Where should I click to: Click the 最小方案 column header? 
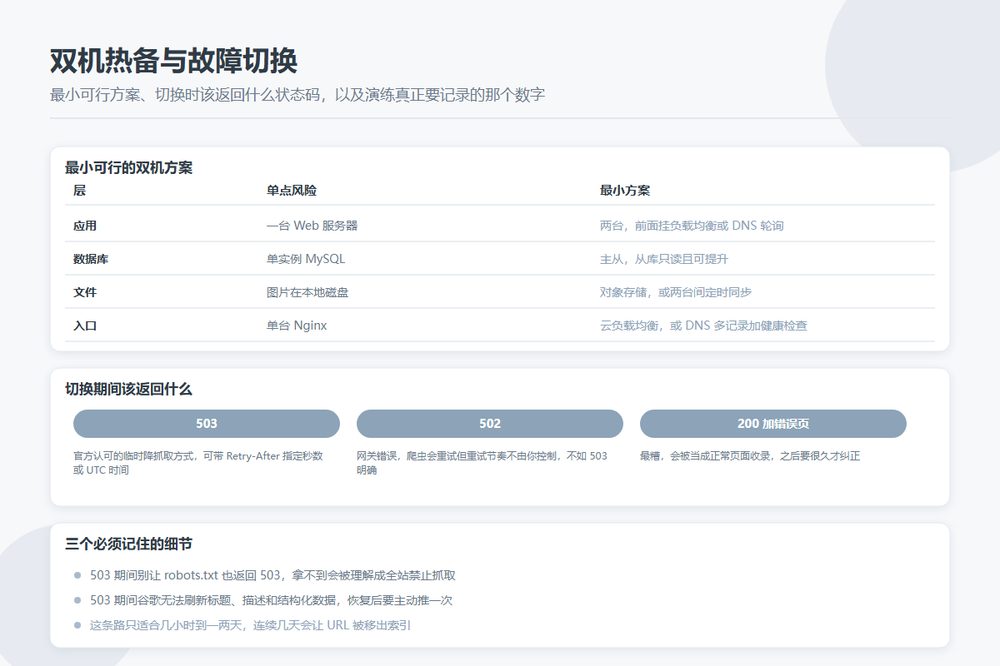point(625,190)
